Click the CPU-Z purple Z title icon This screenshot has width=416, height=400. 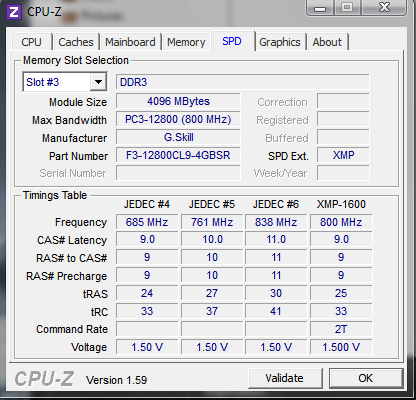[14, 12]
